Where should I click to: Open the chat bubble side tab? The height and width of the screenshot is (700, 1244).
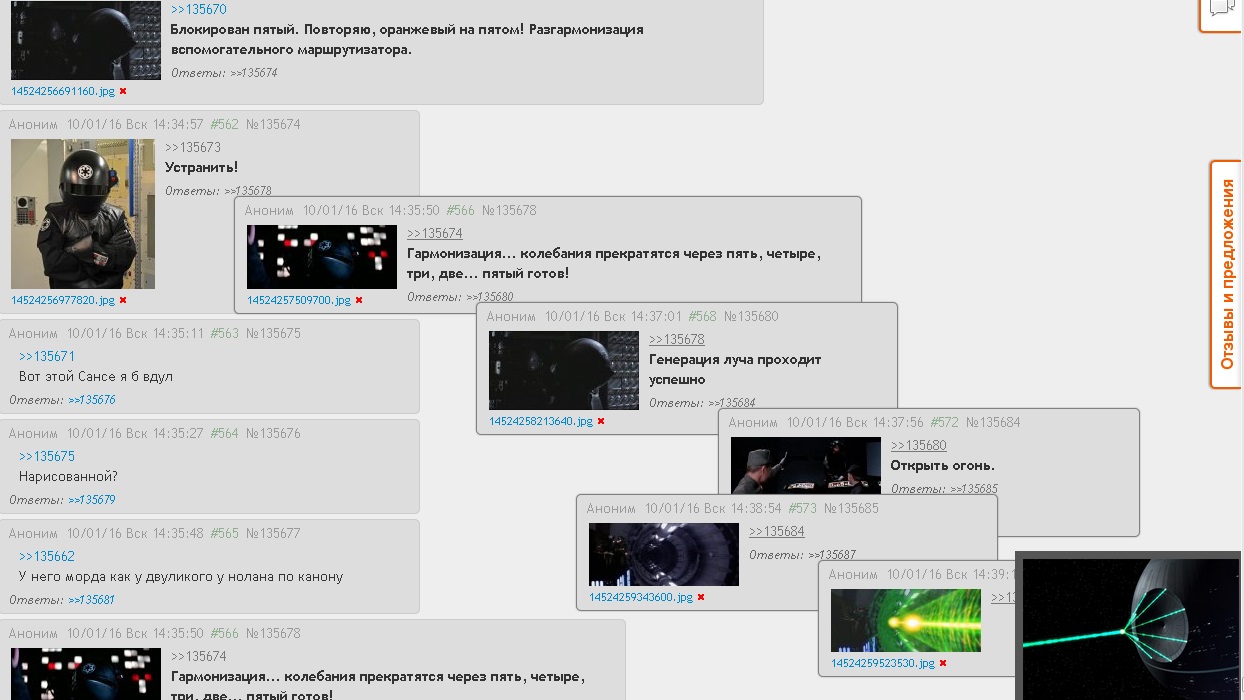click(1221, 12)
